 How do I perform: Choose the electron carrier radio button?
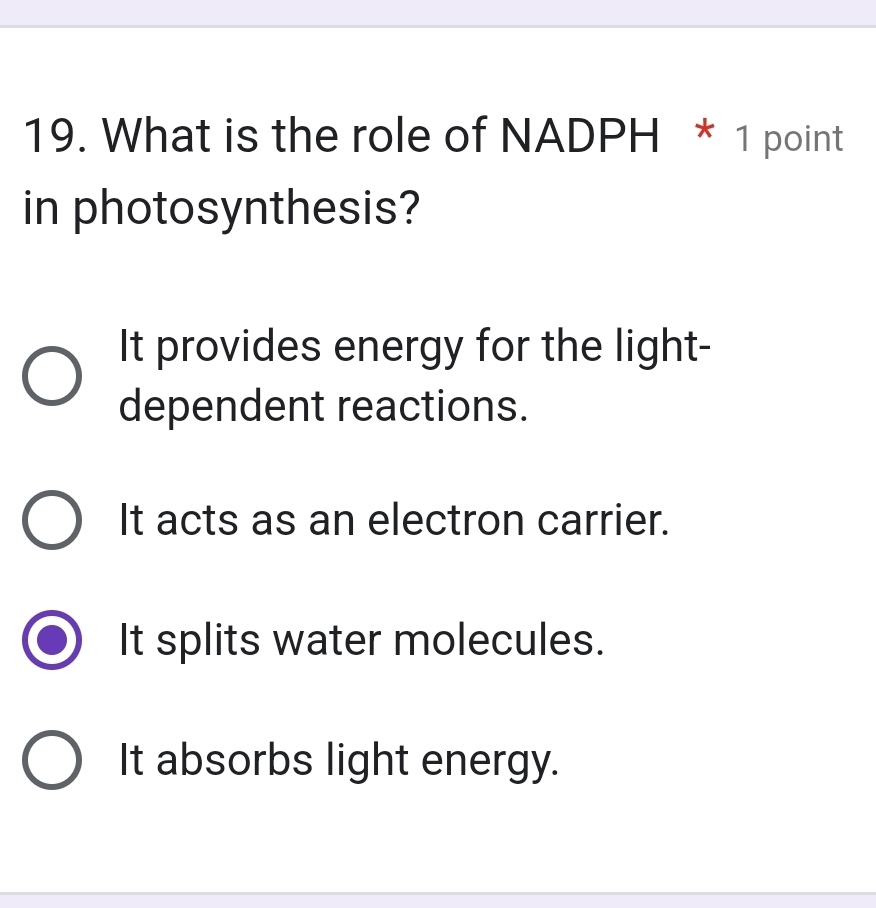click(52, 520)
